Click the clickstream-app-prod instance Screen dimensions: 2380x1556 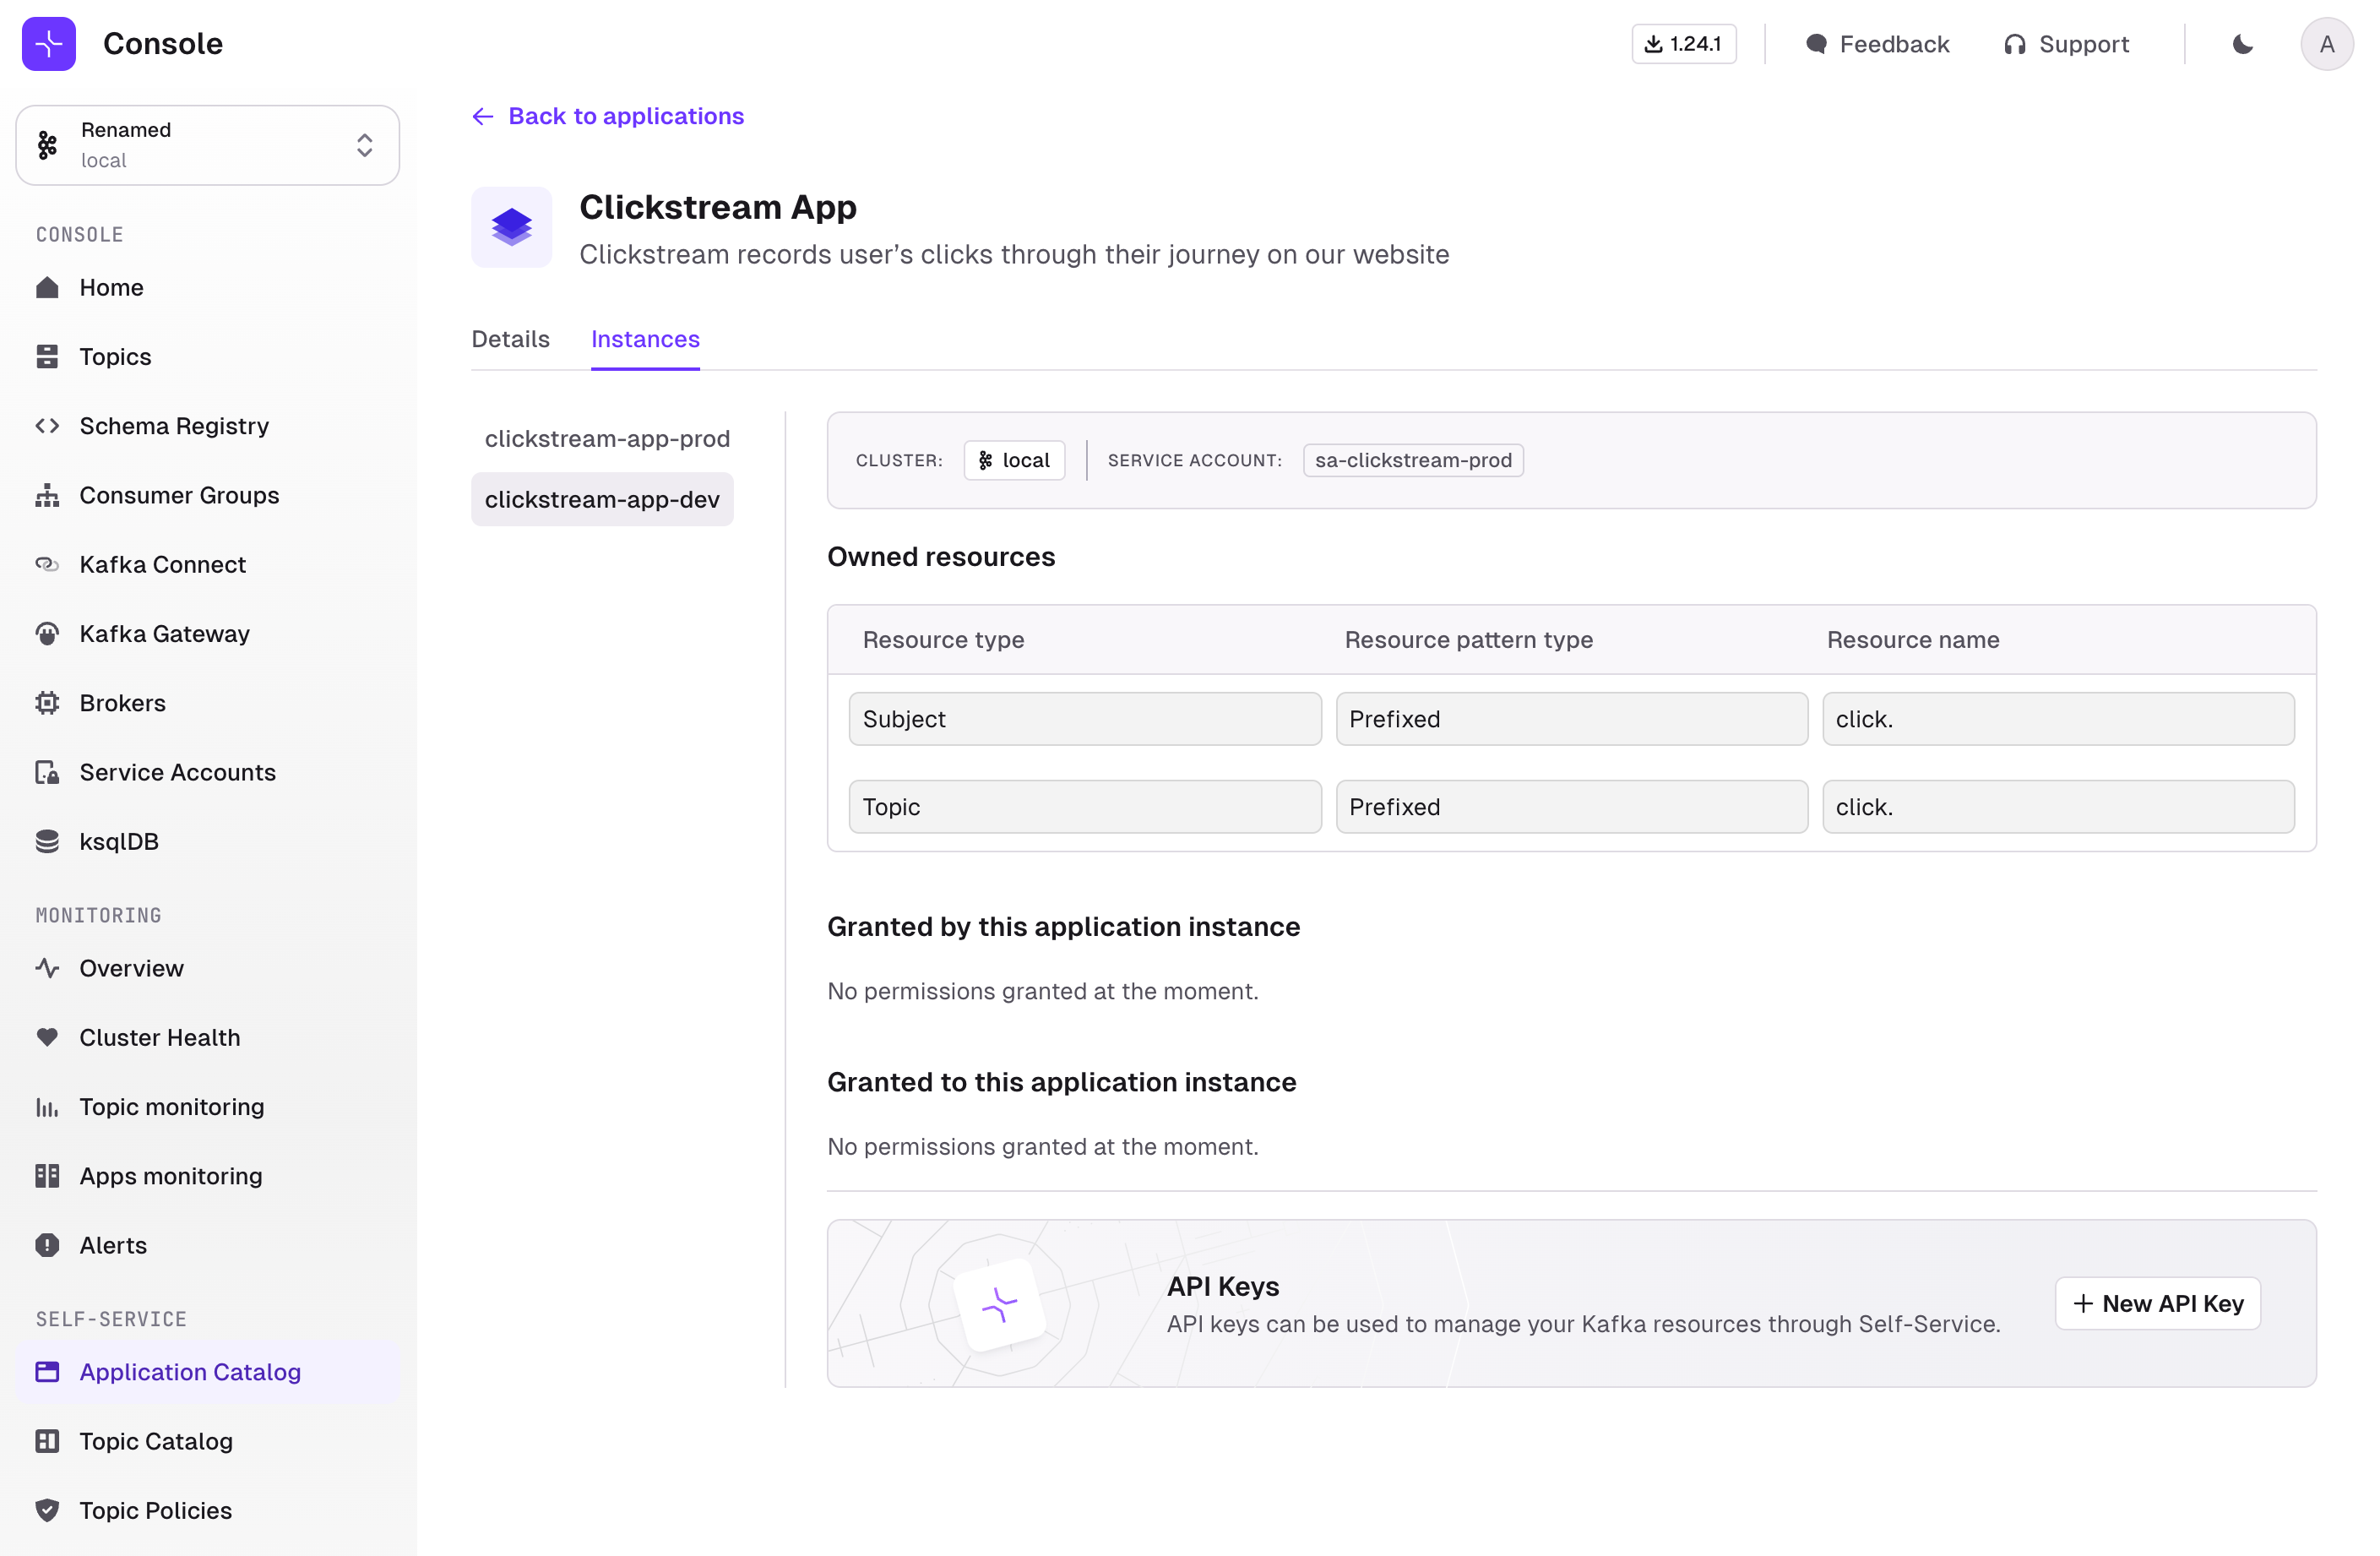607,438
